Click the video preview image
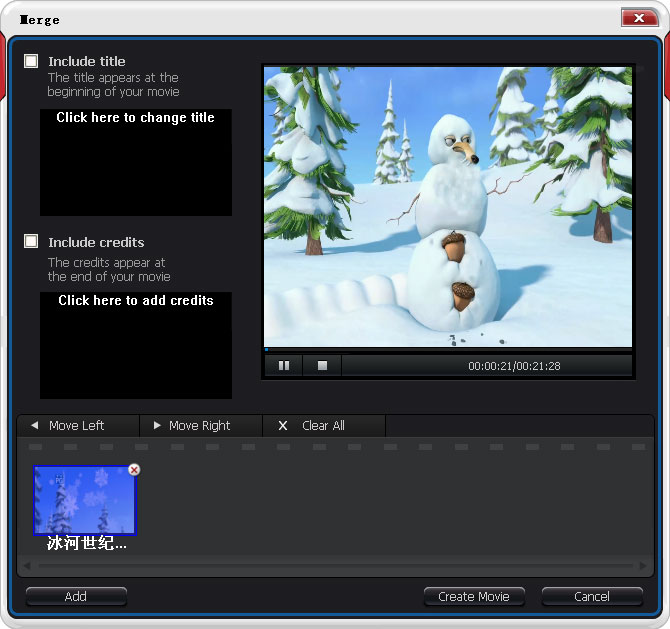The image size is (670, 629). [448, 207]
